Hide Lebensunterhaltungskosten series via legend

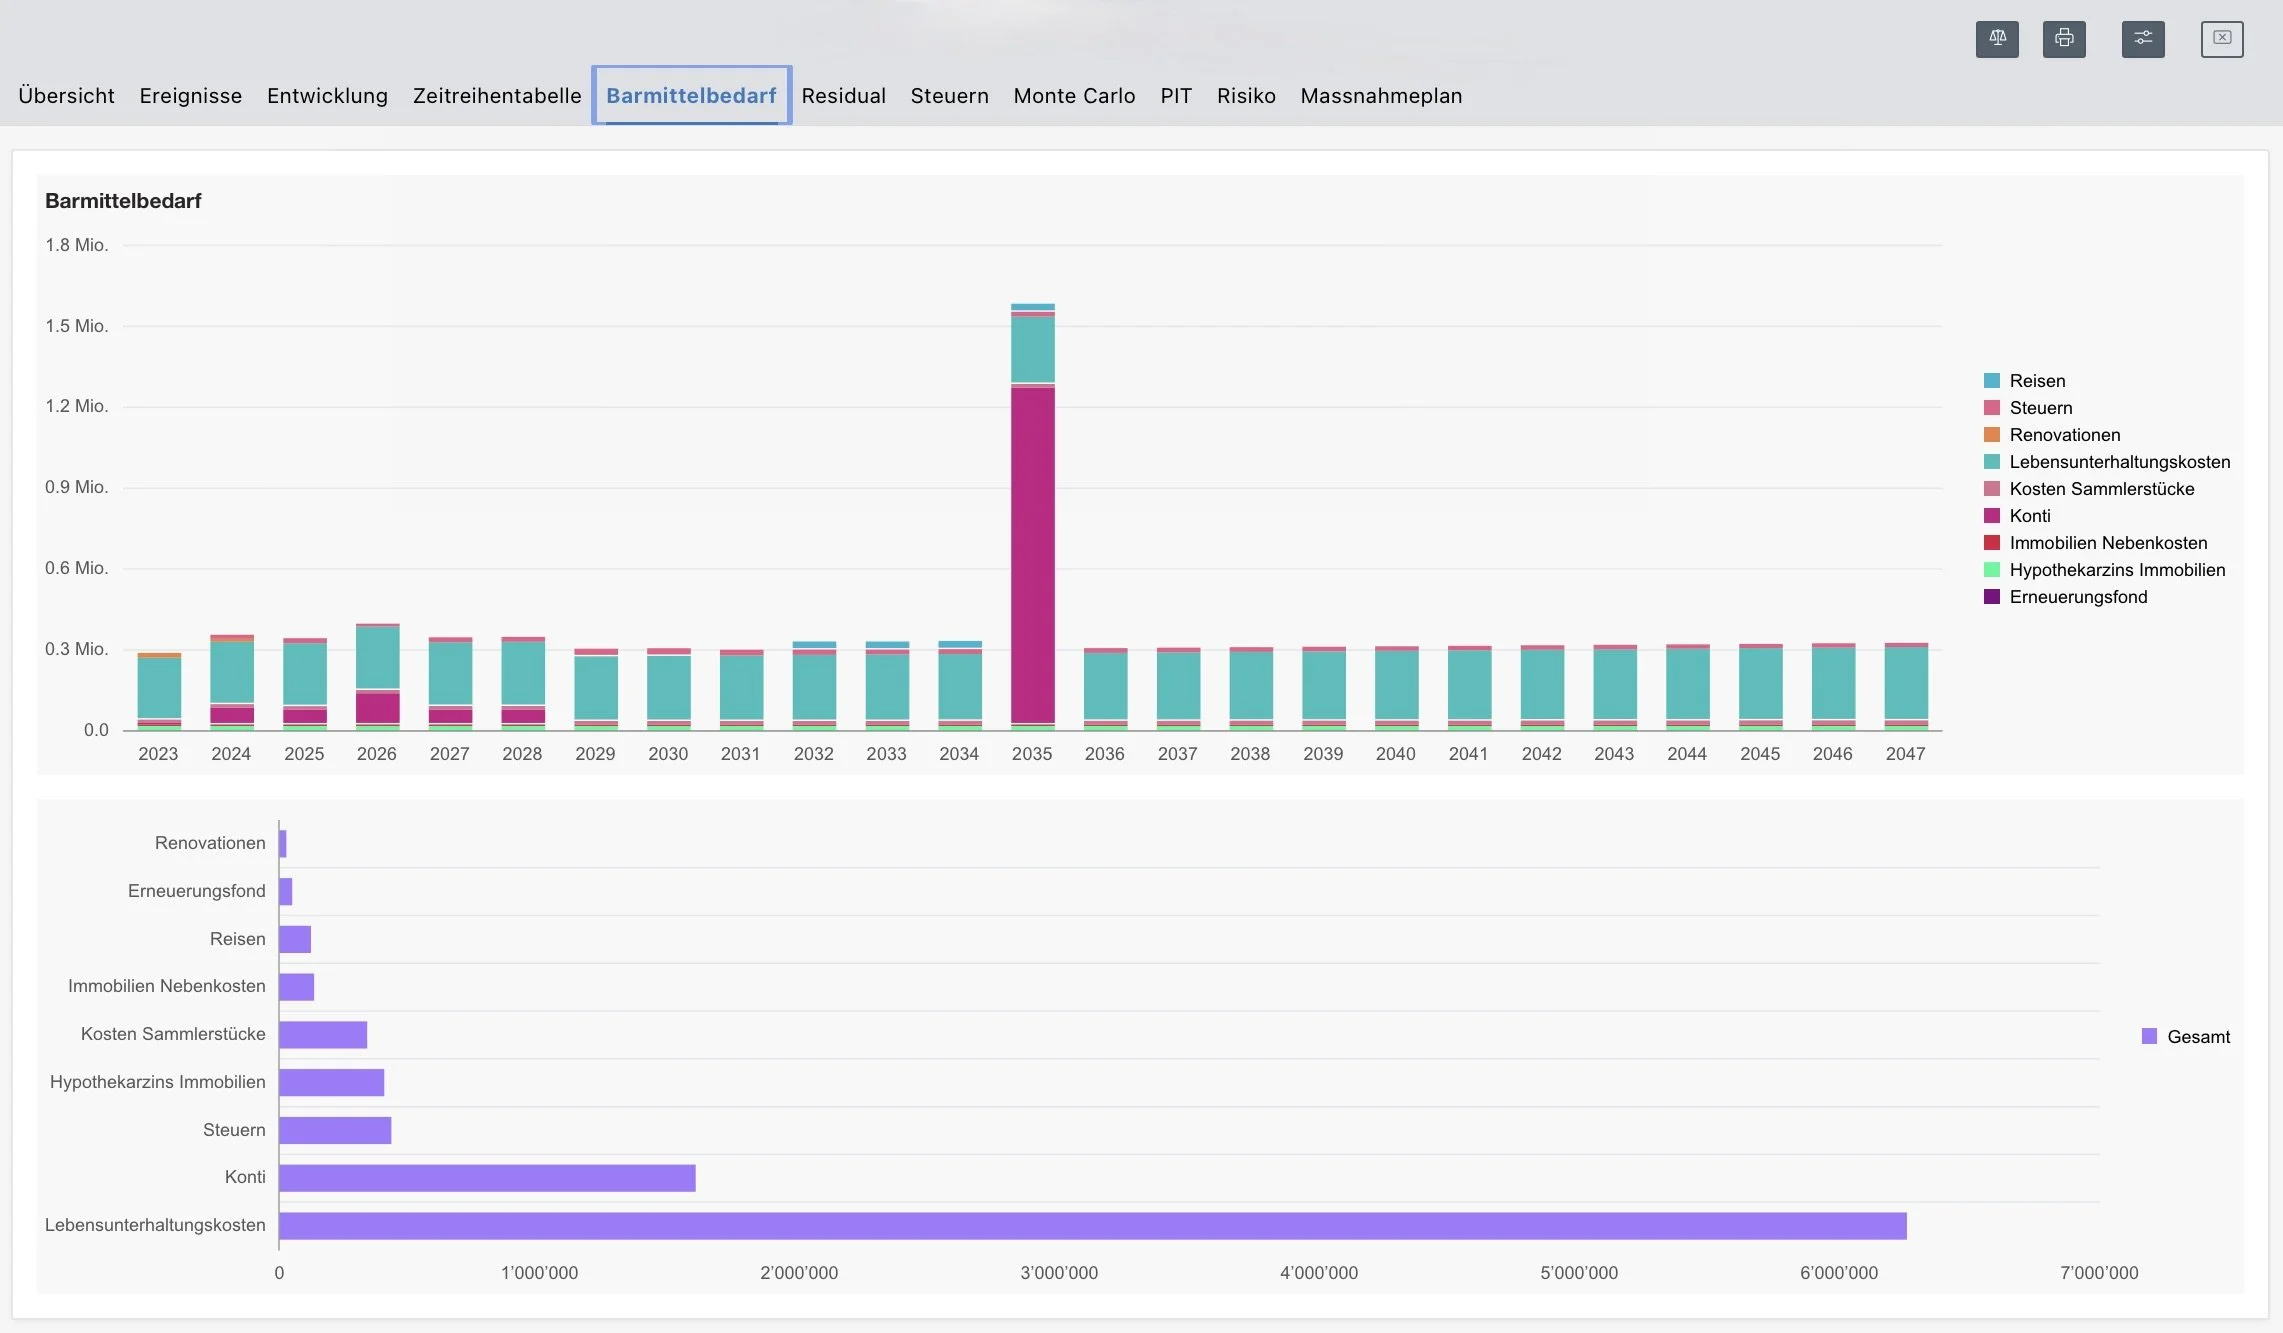[2119, 462]
